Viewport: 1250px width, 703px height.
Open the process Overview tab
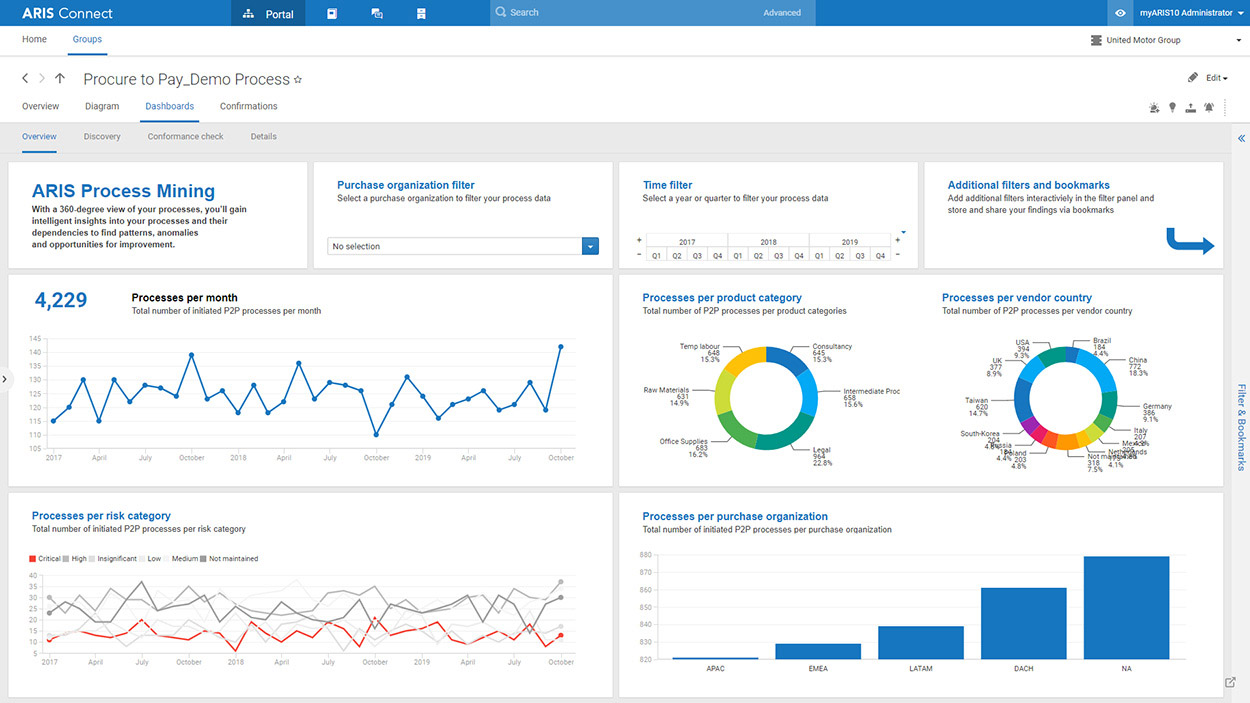[41, 106]
